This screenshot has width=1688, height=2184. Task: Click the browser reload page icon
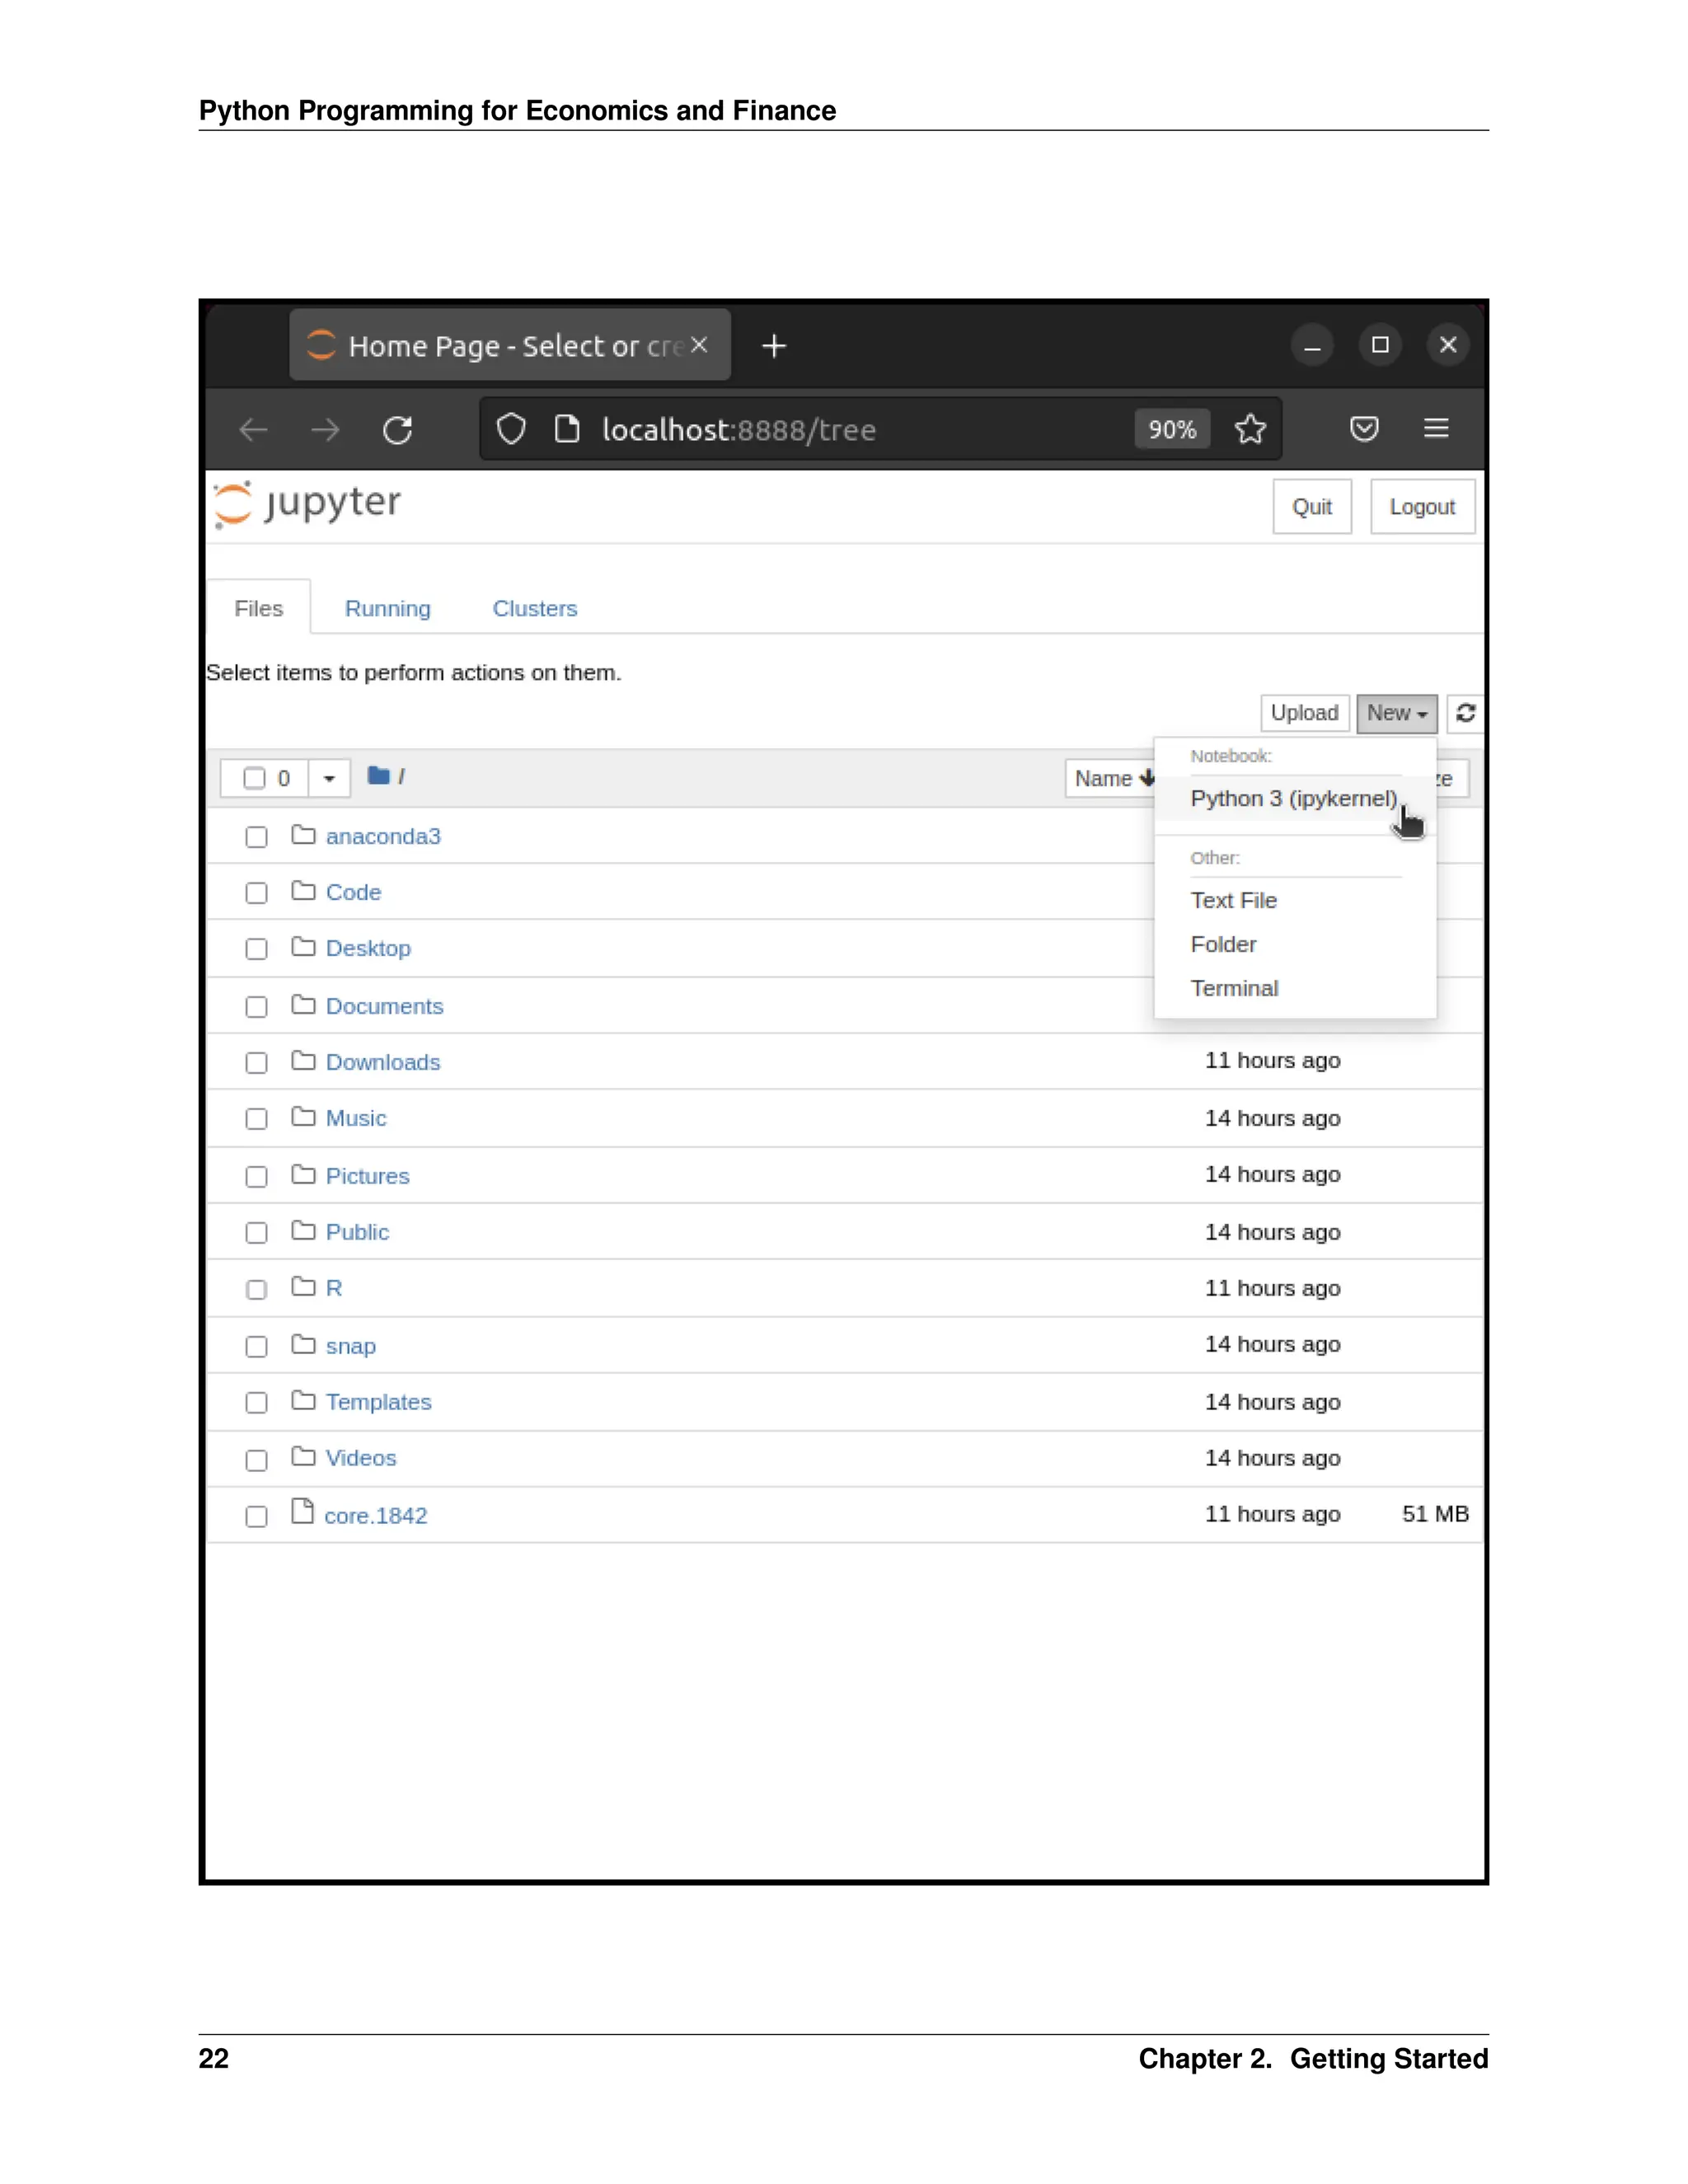[398, 430]
